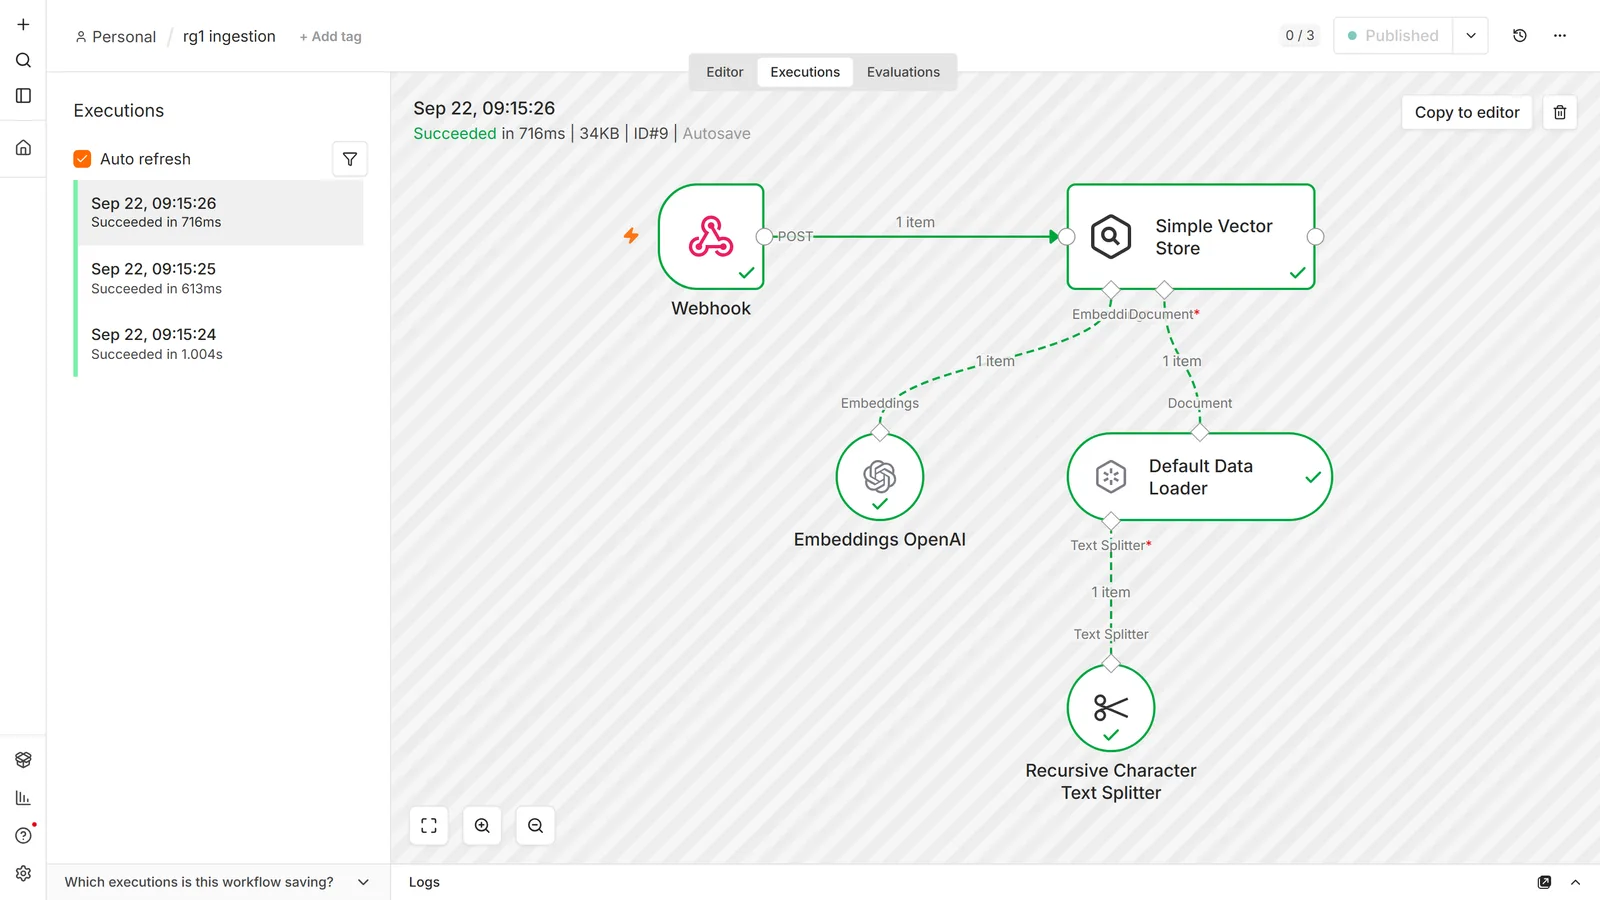Select the Embeddings OpenAI node
The height and width of the screenshot is (900, 1600).
click(x=880, y=477)
